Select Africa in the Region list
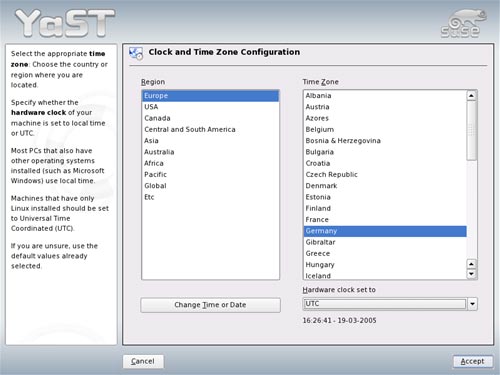Screen dimensions: 500x375 pos(210,163)
